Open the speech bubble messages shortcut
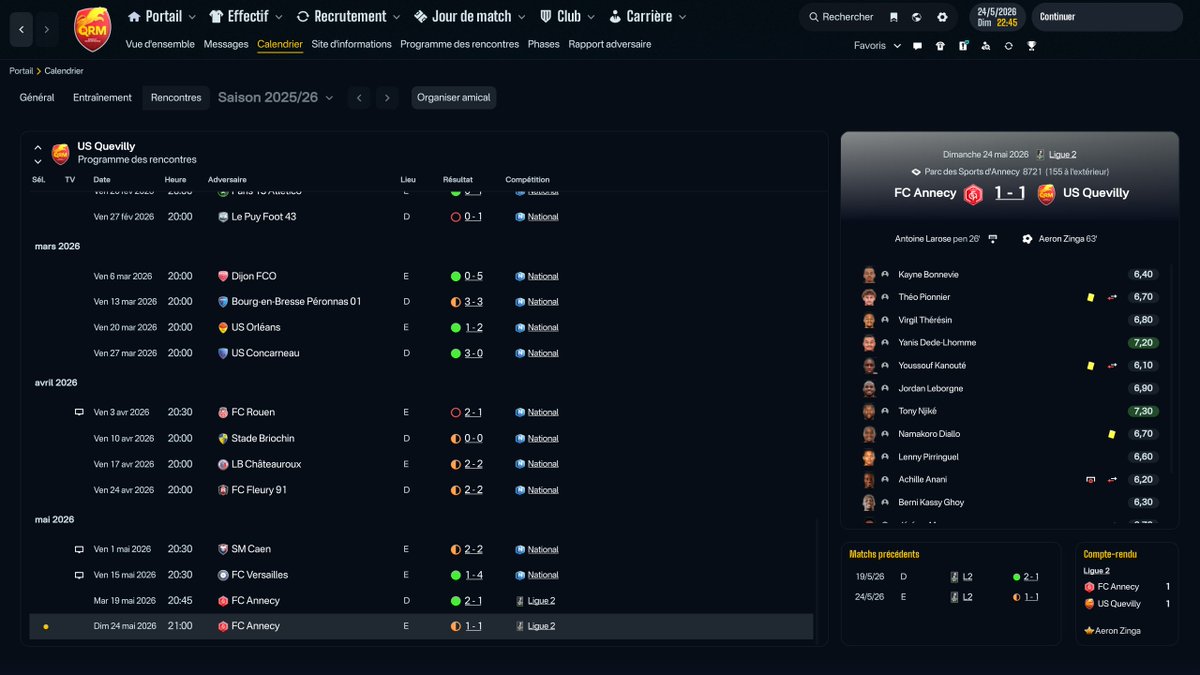This screenshot has width=1200, height=675. coord(917,46)
